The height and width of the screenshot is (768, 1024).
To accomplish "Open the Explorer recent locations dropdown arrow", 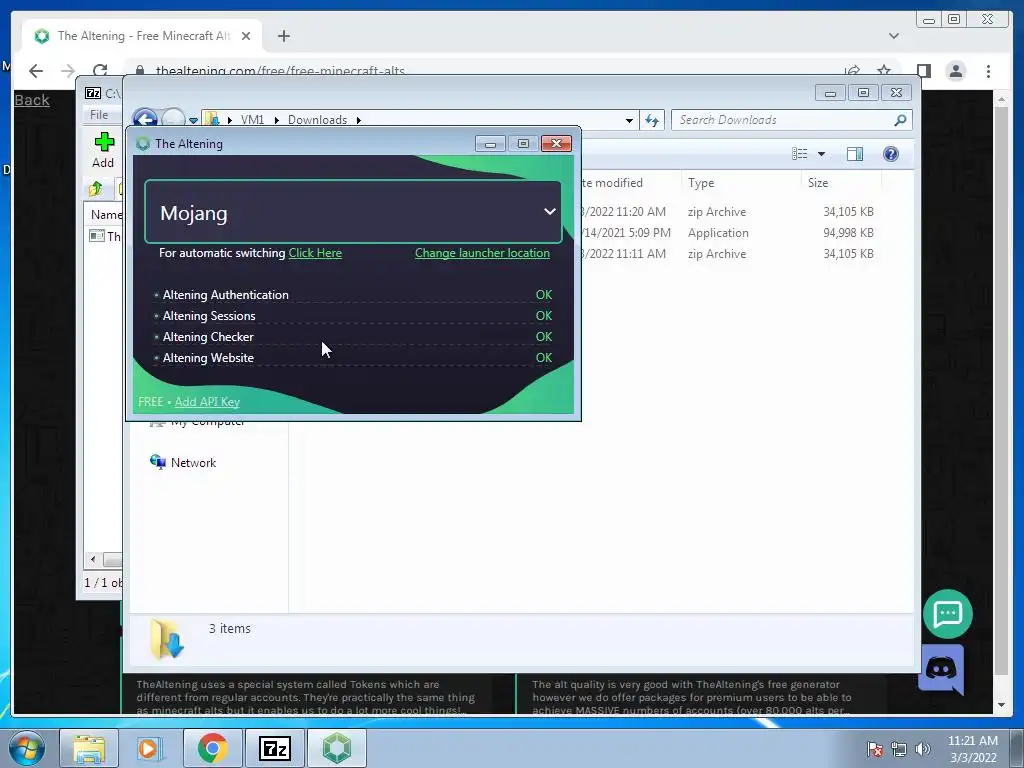I will 193,120.
